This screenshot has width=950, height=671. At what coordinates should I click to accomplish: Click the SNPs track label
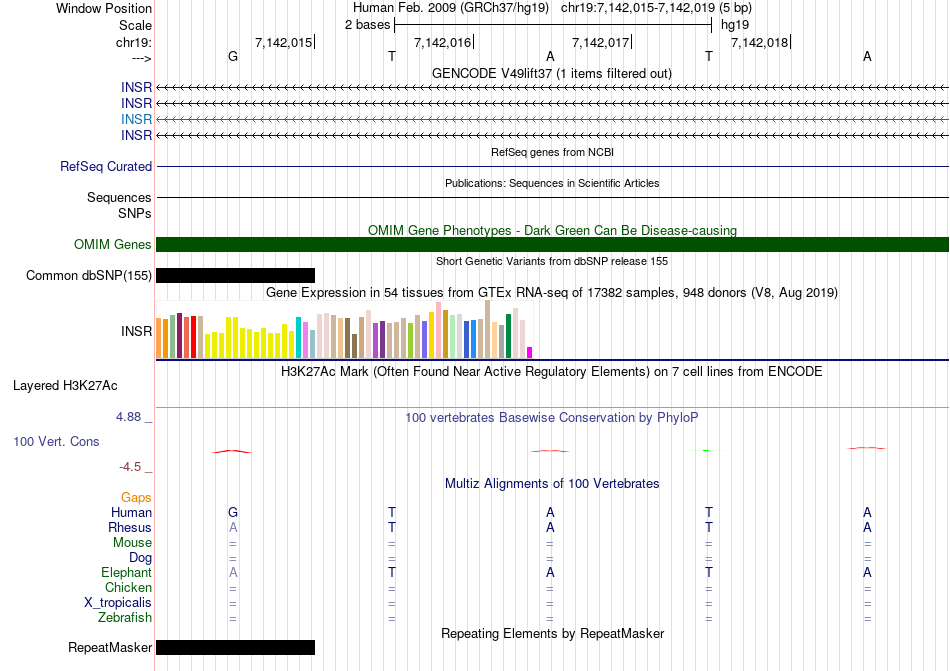(x=135, y=213)
